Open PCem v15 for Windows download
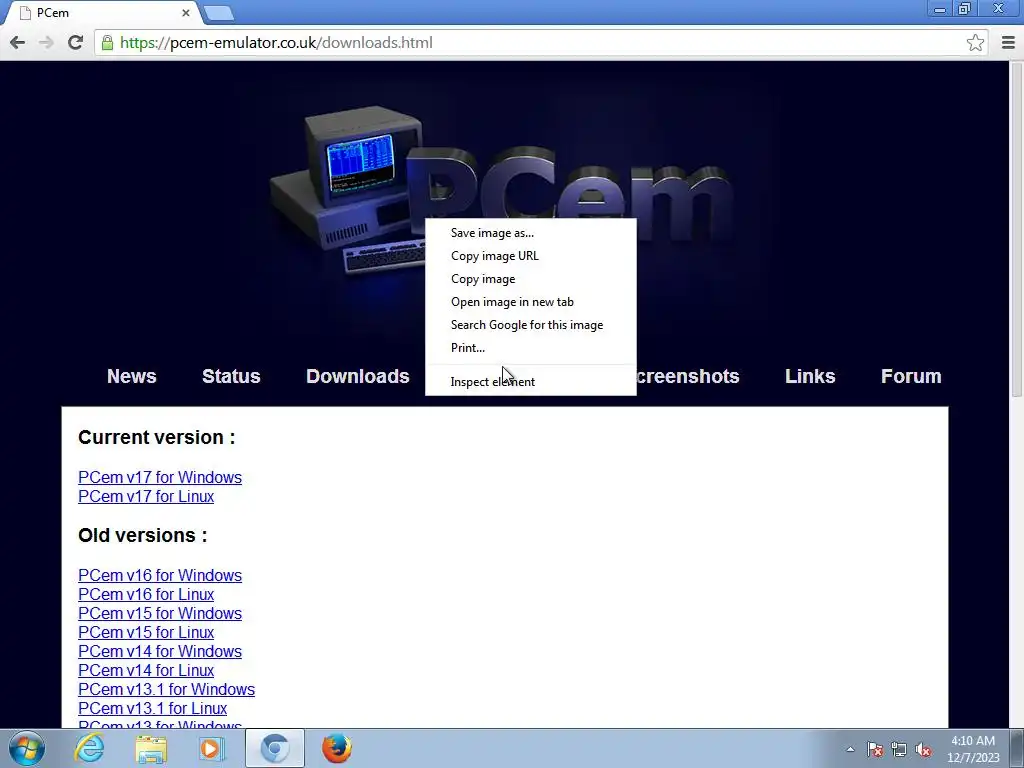The height and width of the screenshot is (768, 1024). (x=160, y=613)
